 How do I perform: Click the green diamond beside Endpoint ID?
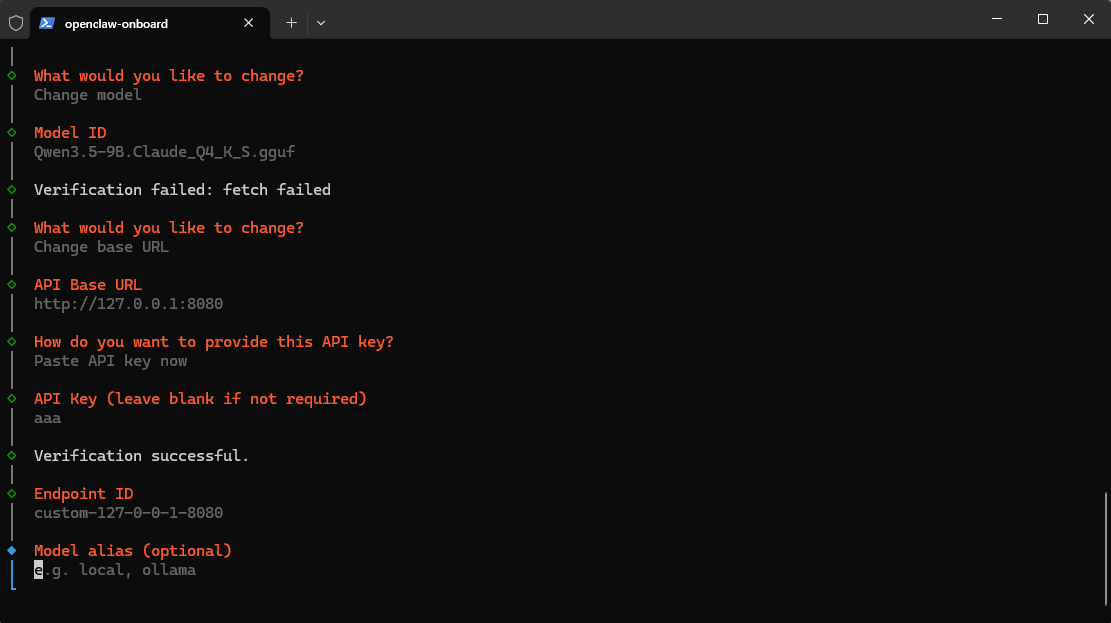coord(12,493)
